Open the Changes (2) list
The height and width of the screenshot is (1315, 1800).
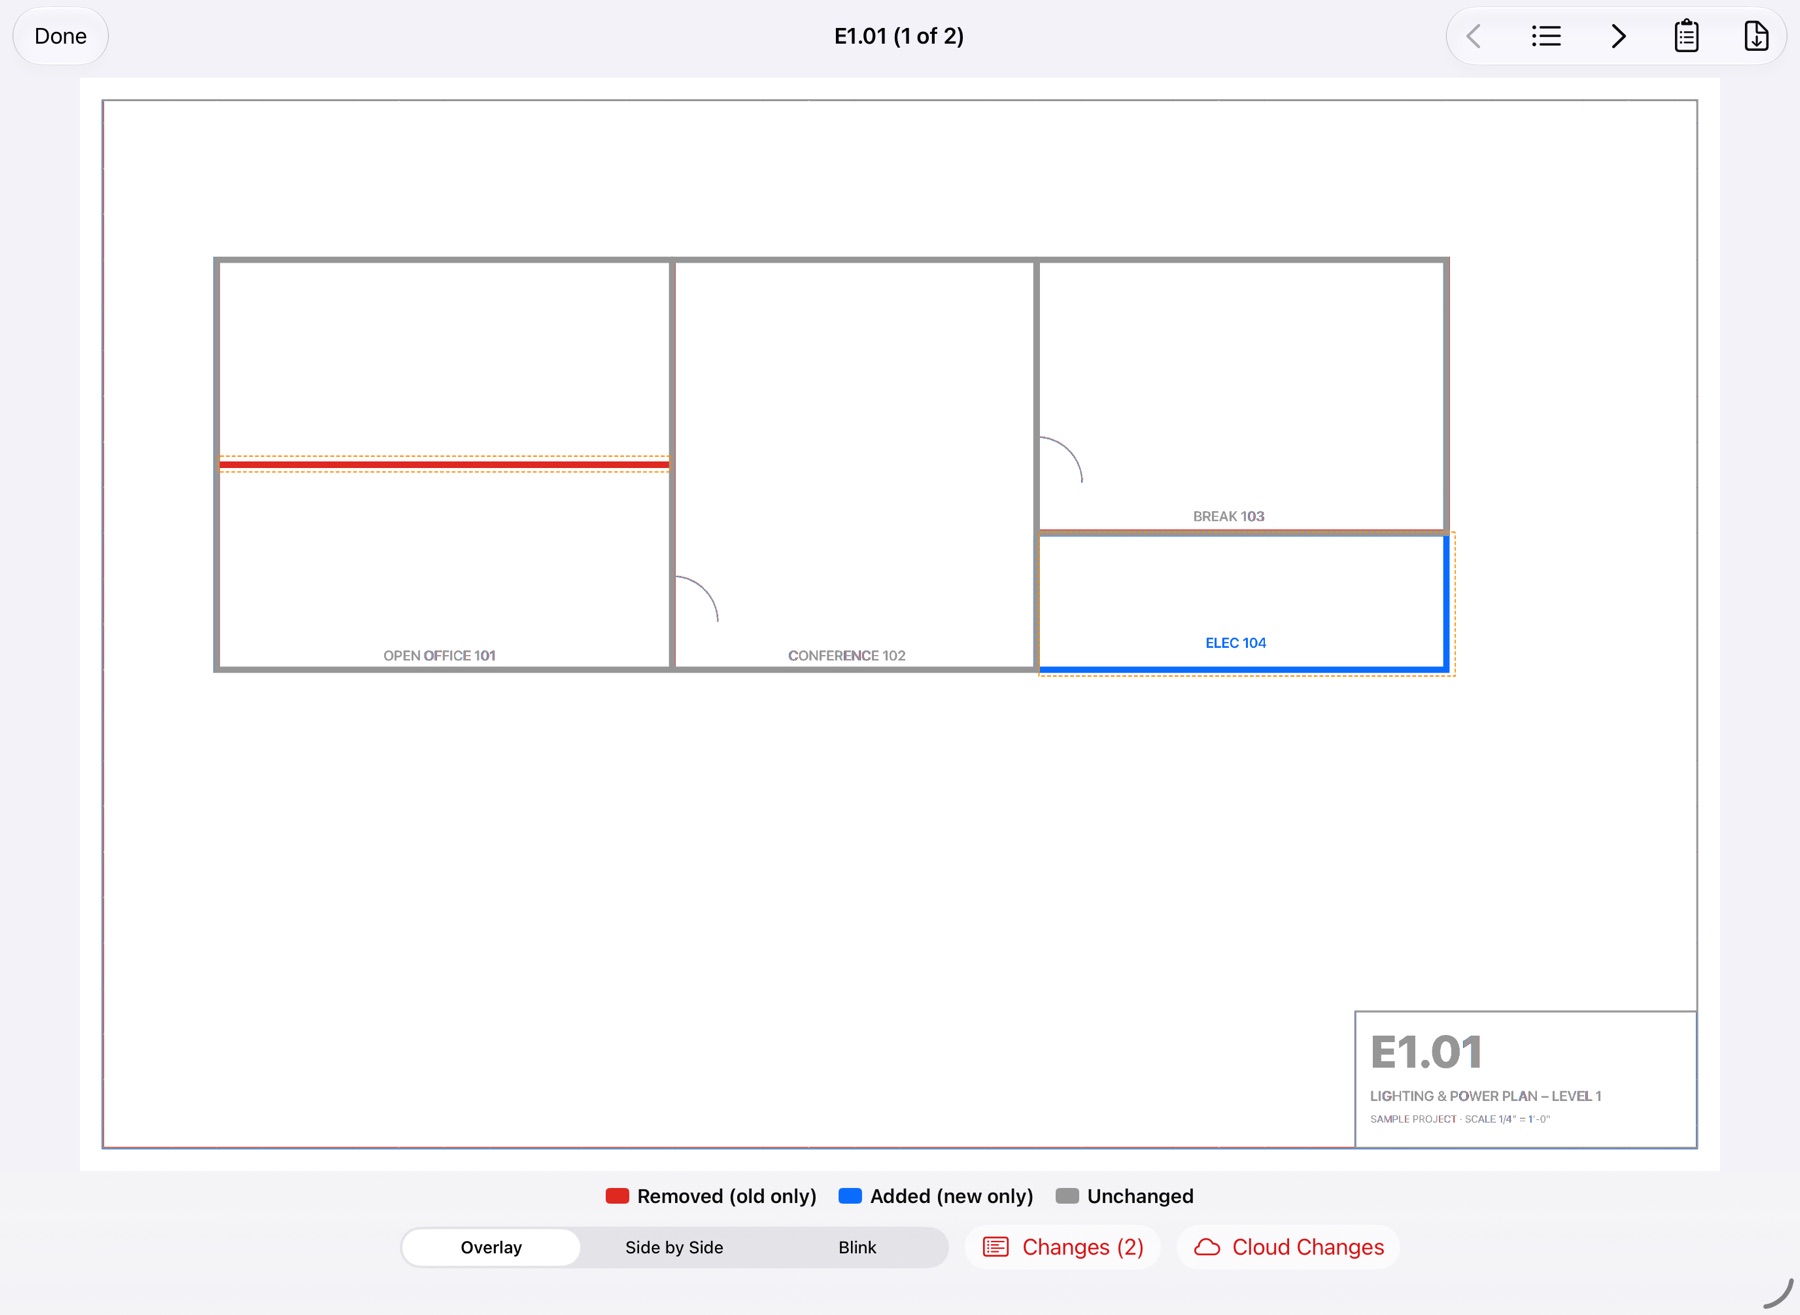pyautogui.click(x=1063, y=1247)
